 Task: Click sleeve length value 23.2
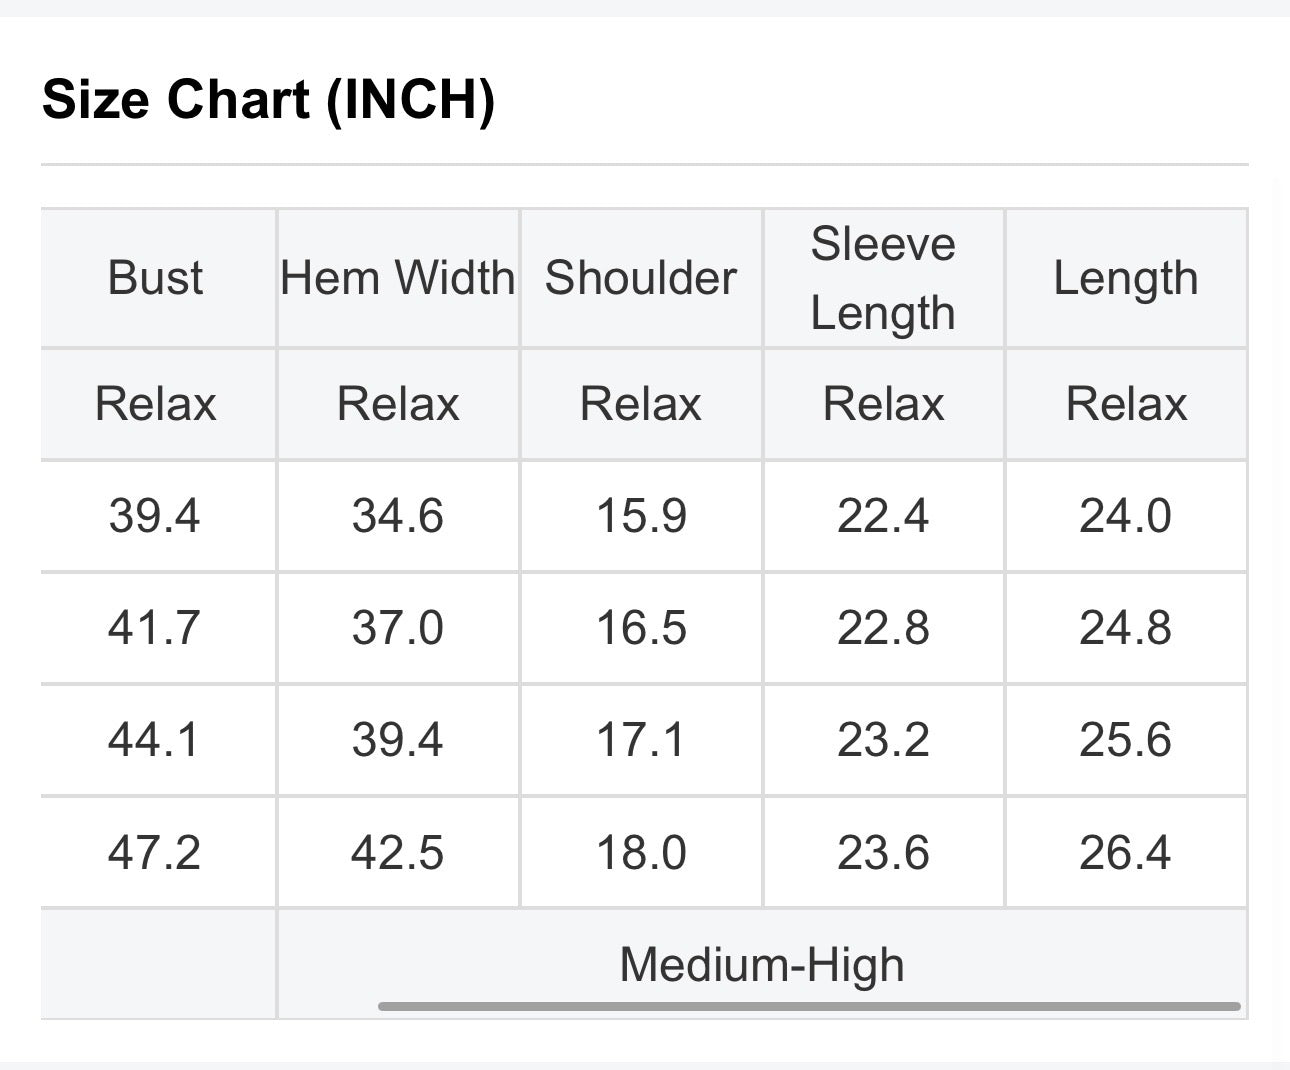[x=883, y=740]
